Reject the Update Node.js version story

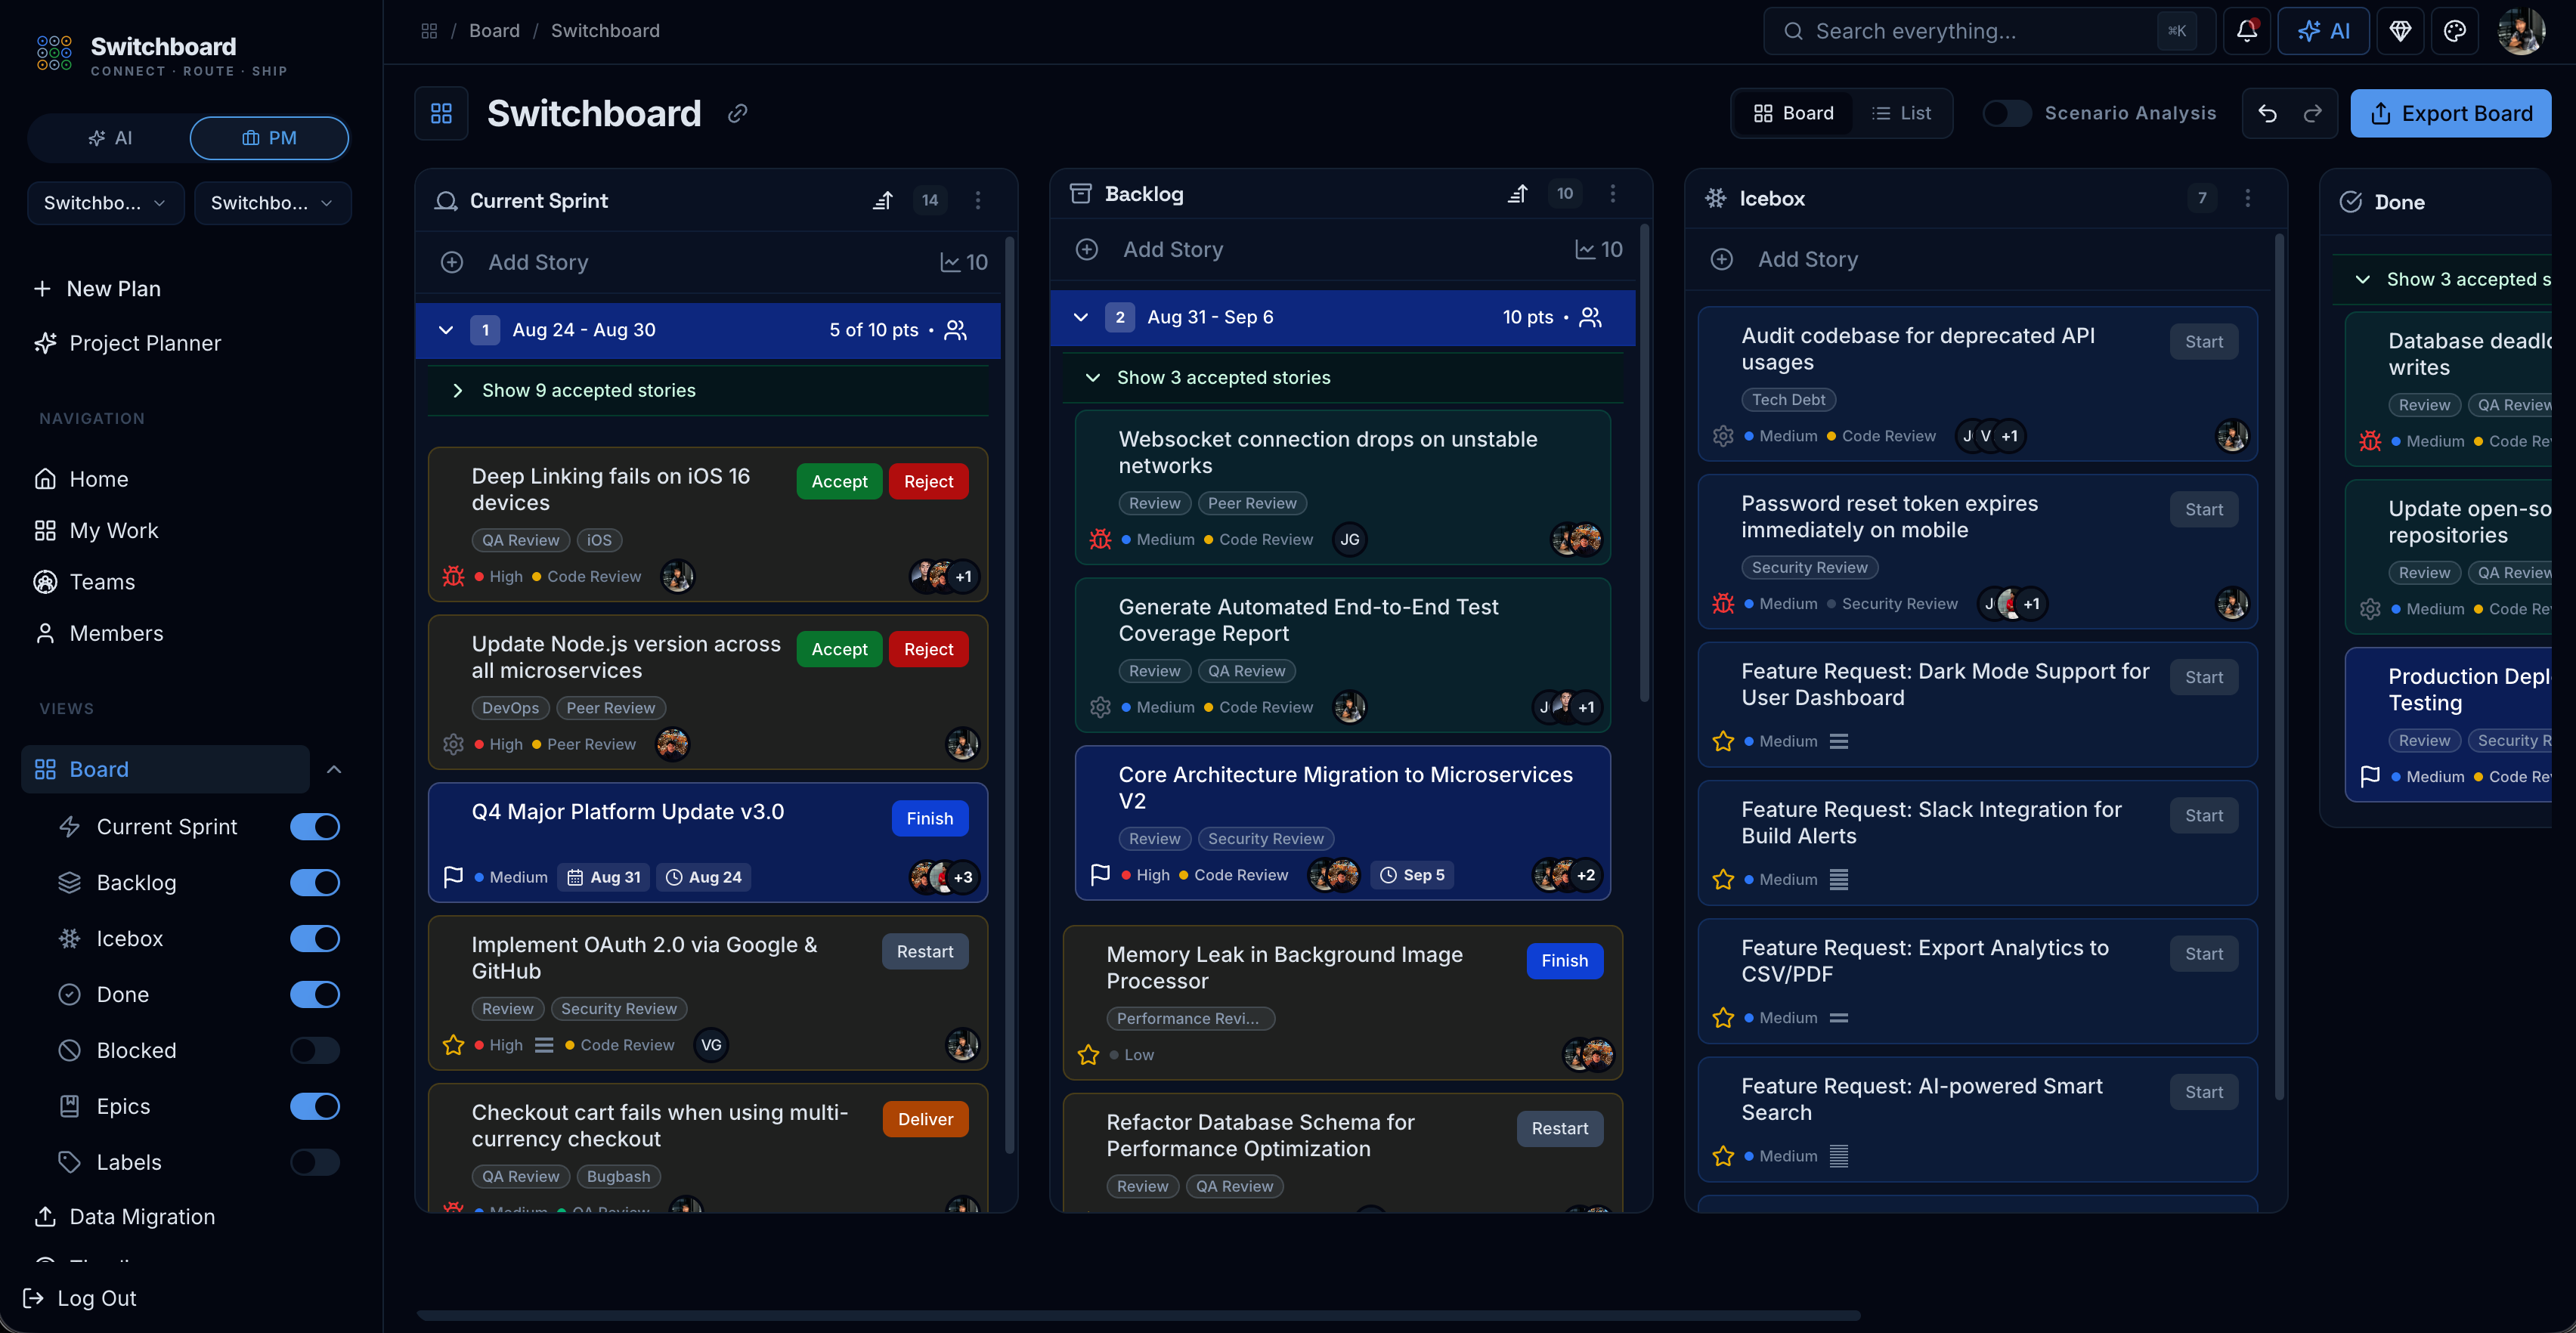[928, 649]
